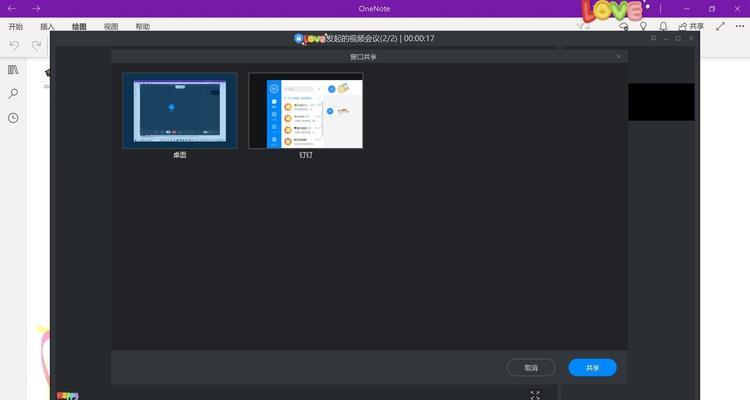Open the 插入 tab in OneNote
This screenshot has height=400, width=750.
coord(47,26)
